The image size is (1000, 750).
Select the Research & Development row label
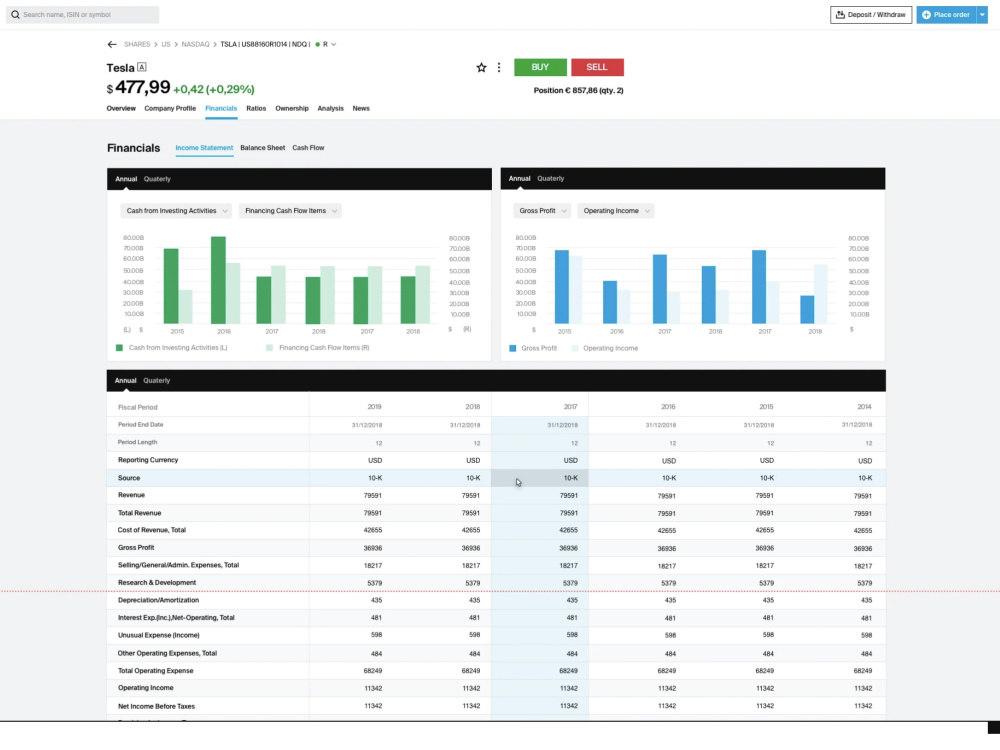[x=157, y=583]
